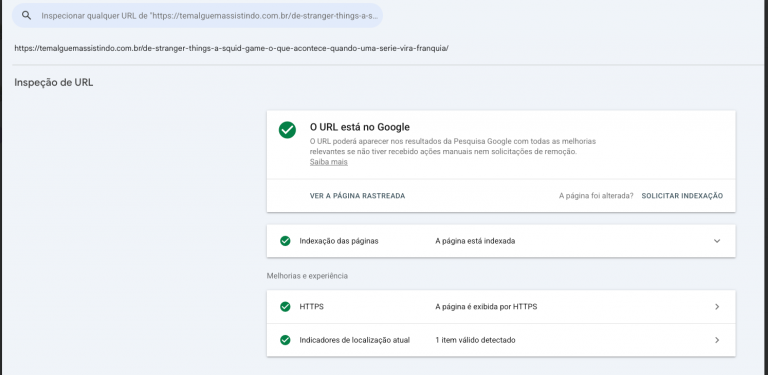Image resolution: width=768 pixels, height=375 pixels.
Task: Click the 'Indicadores de localização atual' label
Action: [x=355, y=340]
